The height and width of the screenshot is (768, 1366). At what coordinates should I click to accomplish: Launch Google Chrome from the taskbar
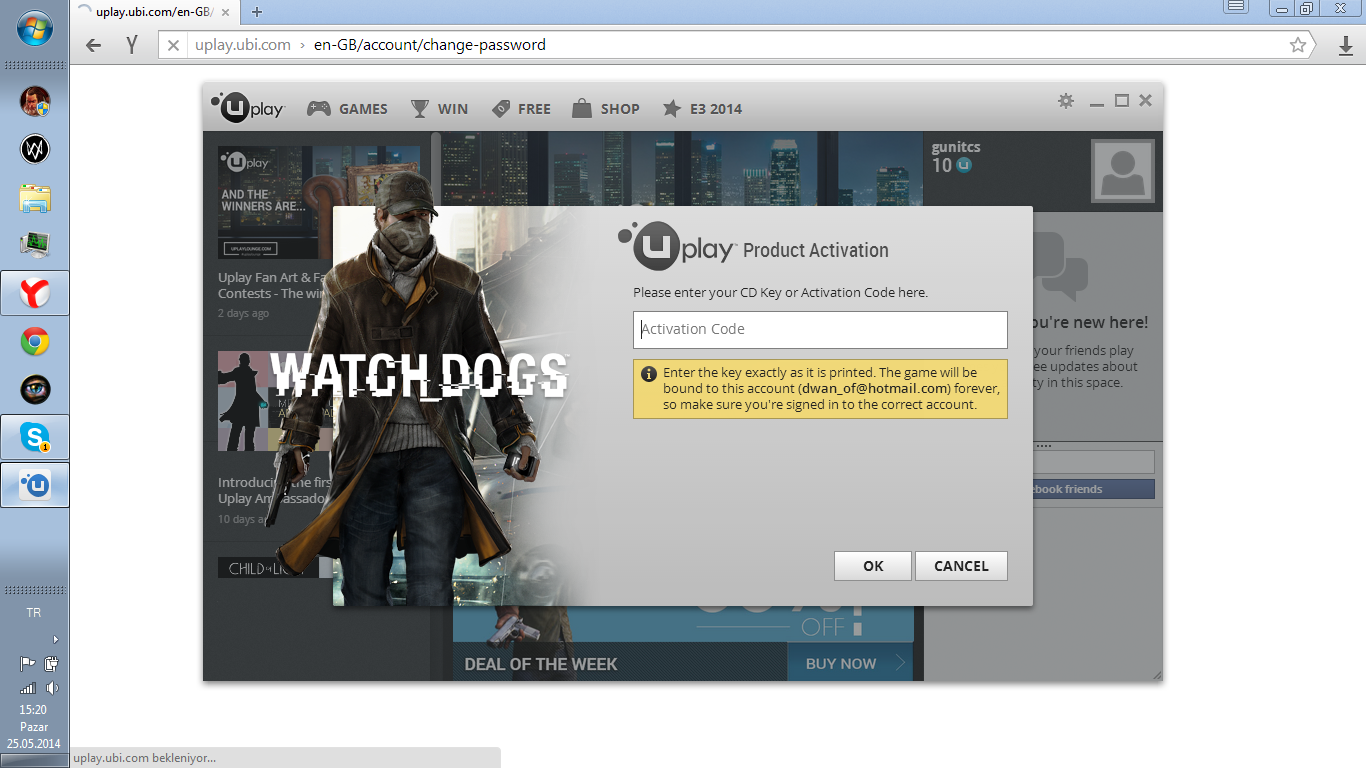(35, 342)
